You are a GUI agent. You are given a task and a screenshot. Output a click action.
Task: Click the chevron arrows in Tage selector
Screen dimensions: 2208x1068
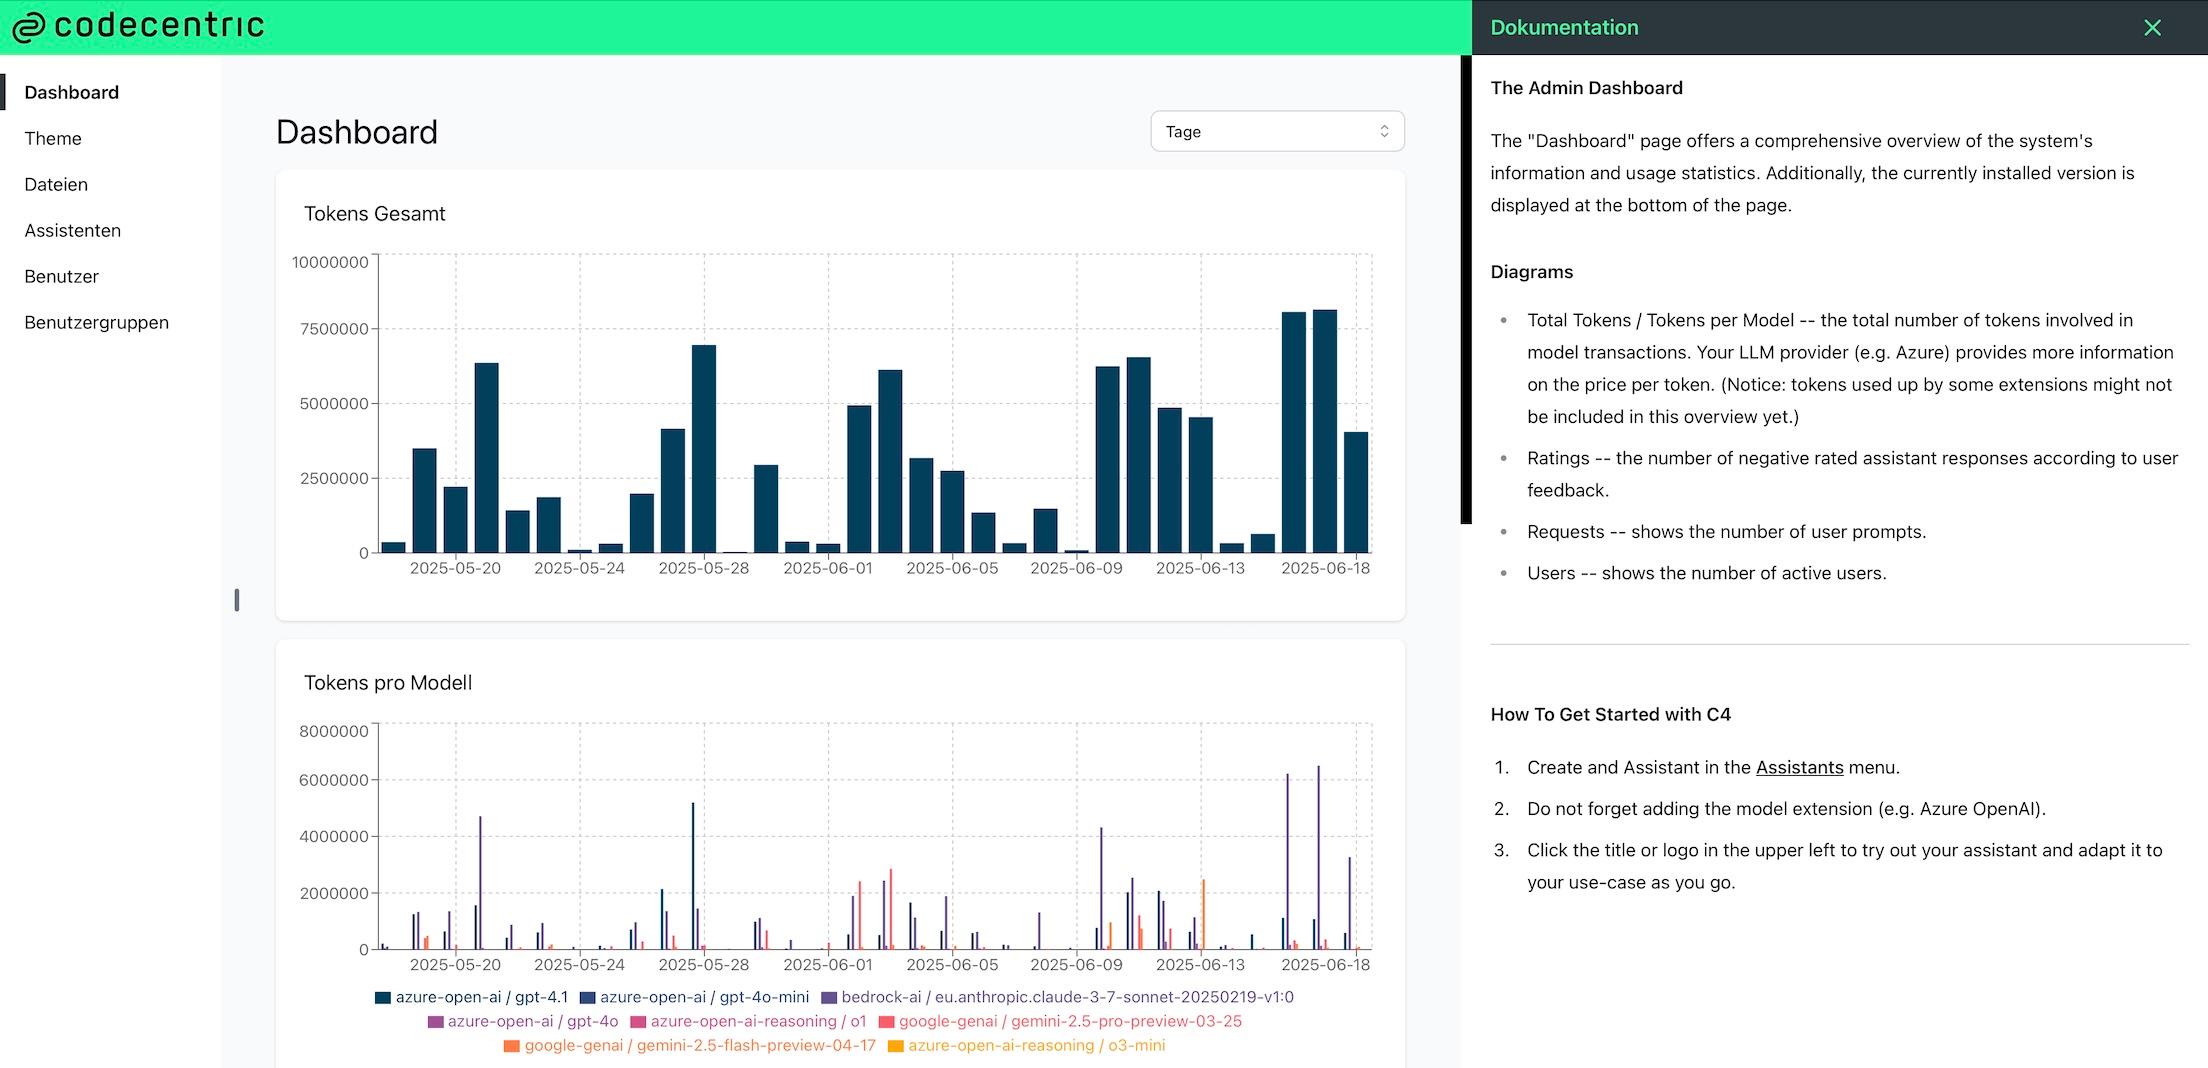click(1384, 131)
